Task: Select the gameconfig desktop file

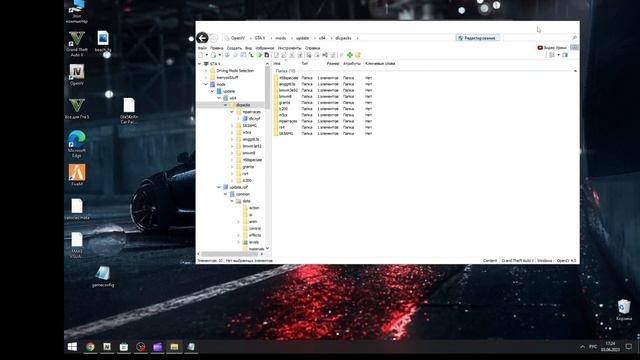Action: (x=103, y=276)
